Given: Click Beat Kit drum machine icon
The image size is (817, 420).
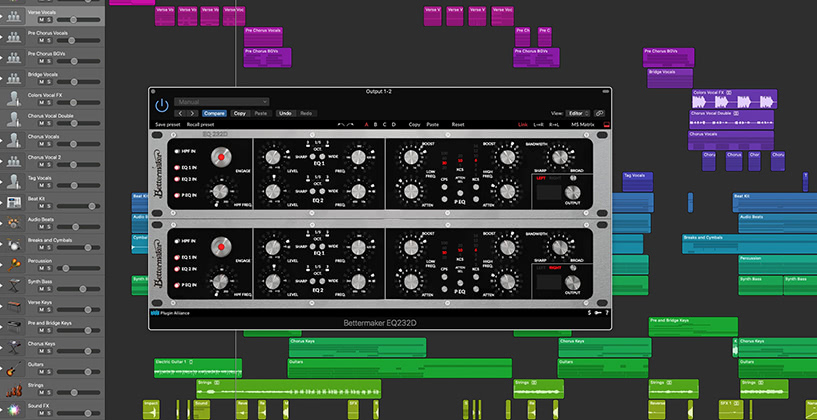Looking at the screenshot, I should pos(14,202).
